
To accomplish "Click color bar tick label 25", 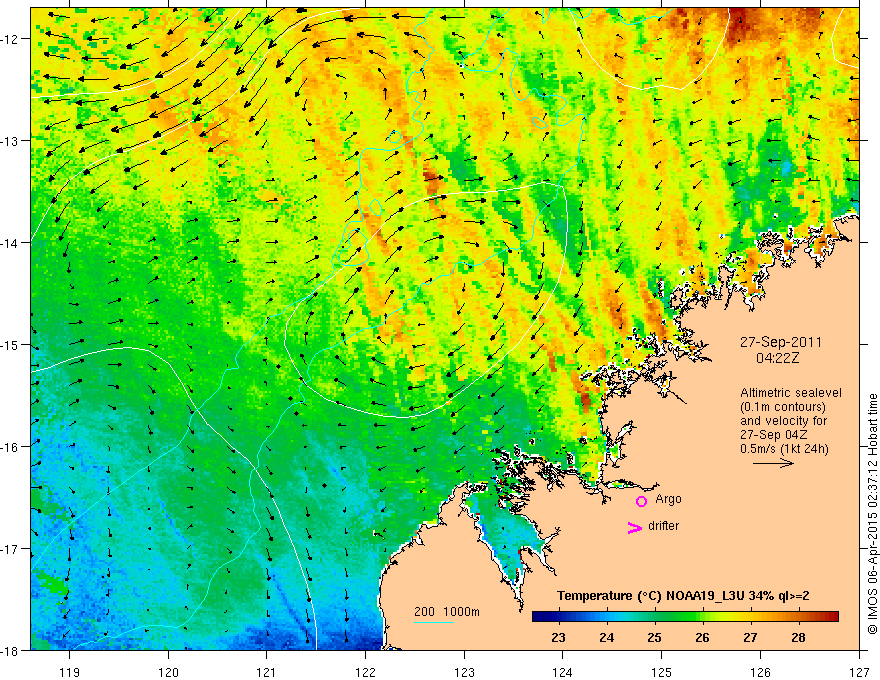I will (654, 638).
